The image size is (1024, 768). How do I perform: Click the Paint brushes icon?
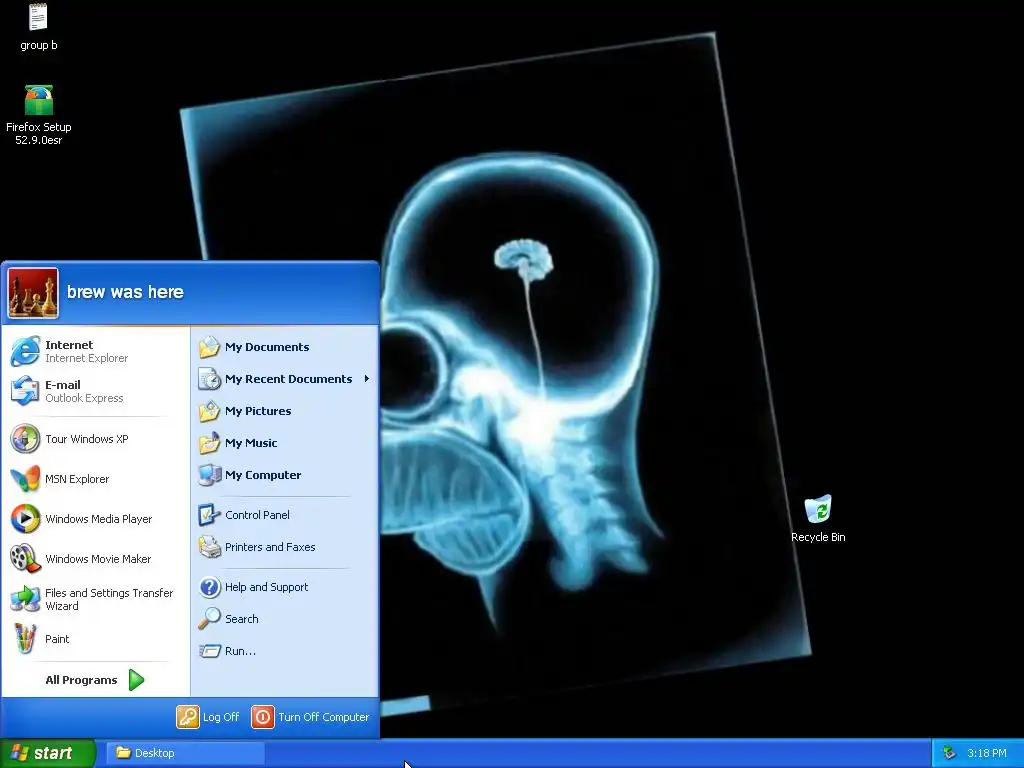click(25, 639)
